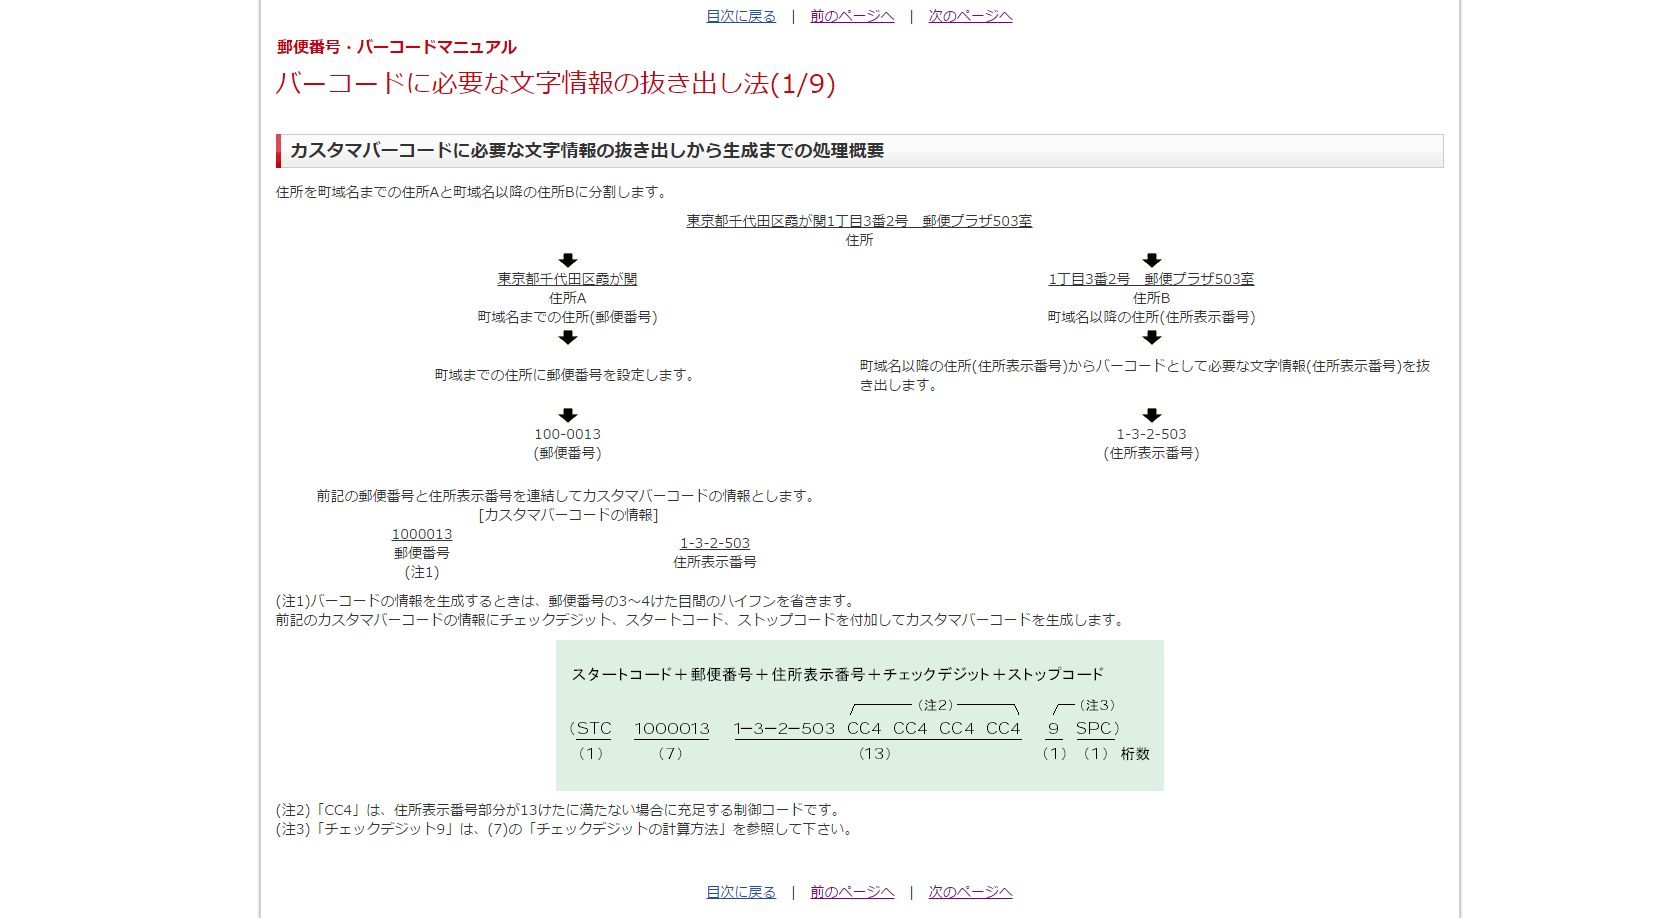The width and height of the screenshot is (1677, 918).
Task: Go to 前のページへ at bottom
Action: coord(852,892)
